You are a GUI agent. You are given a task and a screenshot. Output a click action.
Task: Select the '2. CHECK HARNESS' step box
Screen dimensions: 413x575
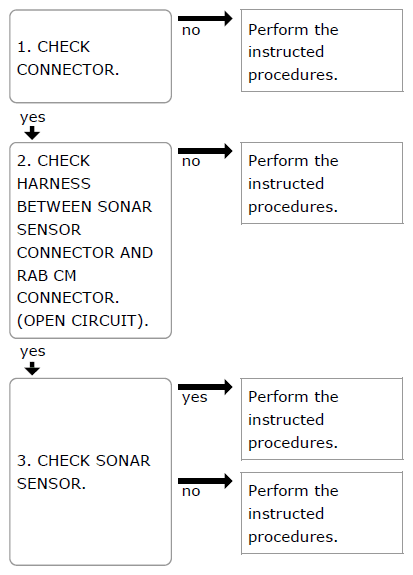click(91, 240)
